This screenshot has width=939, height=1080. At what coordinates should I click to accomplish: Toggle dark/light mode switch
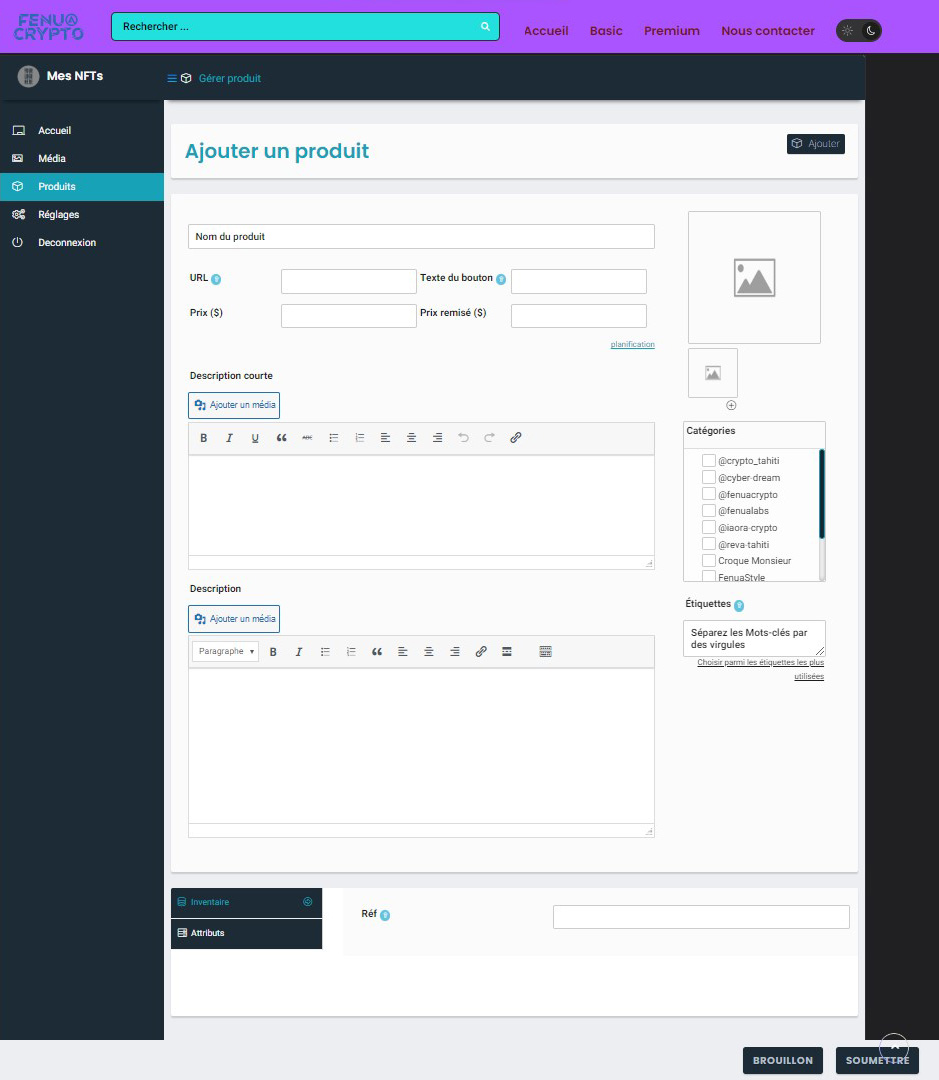858,30
